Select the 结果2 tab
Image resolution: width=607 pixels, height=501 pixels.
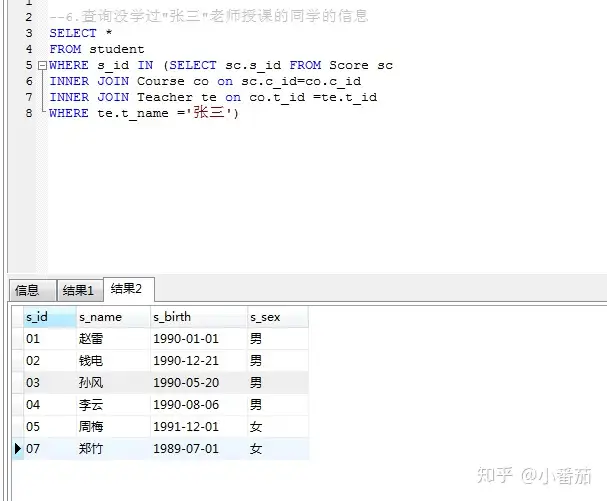click(x=129, y=289)
